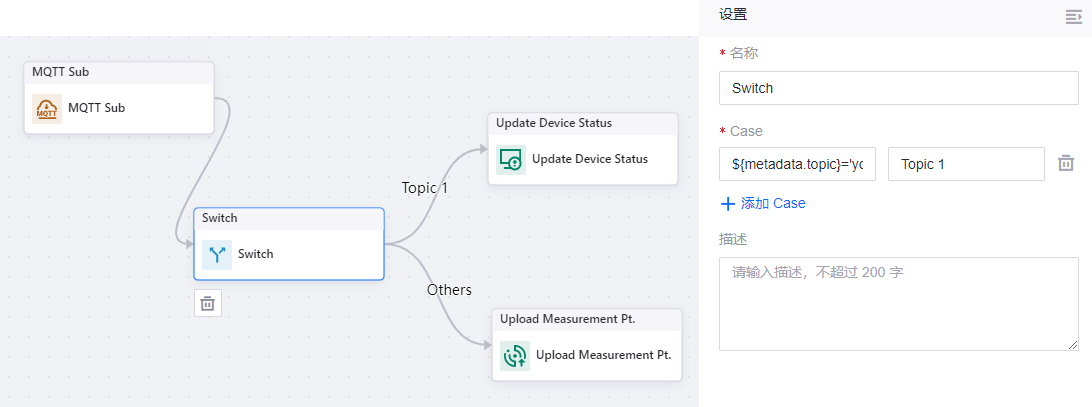Select the Update Device Status node header

tap(583, 123)
